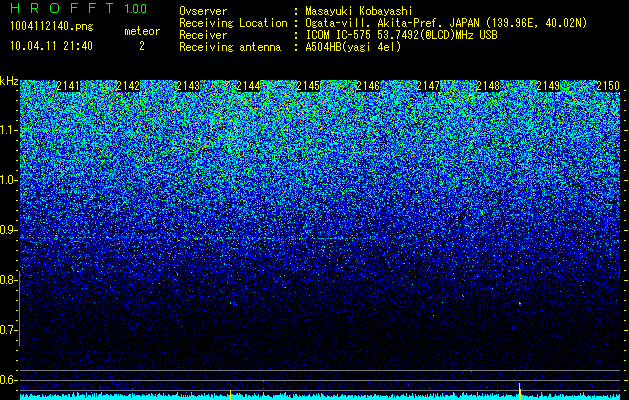Click the HROFFT 1.0.0 title text
The height and width of the screenshot is (400, 629).
[x=79, y=8]
